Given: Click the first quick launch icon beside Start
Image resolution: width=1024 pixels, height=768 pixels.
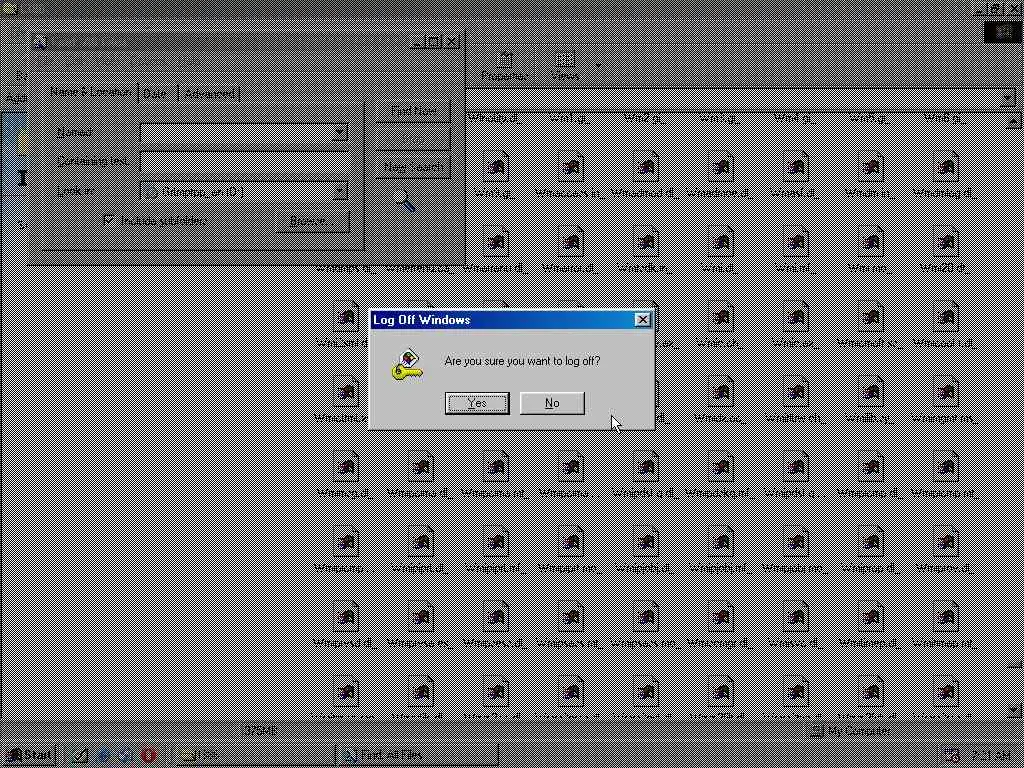Looking at the screenshot, I should click(x=80, y=756).
